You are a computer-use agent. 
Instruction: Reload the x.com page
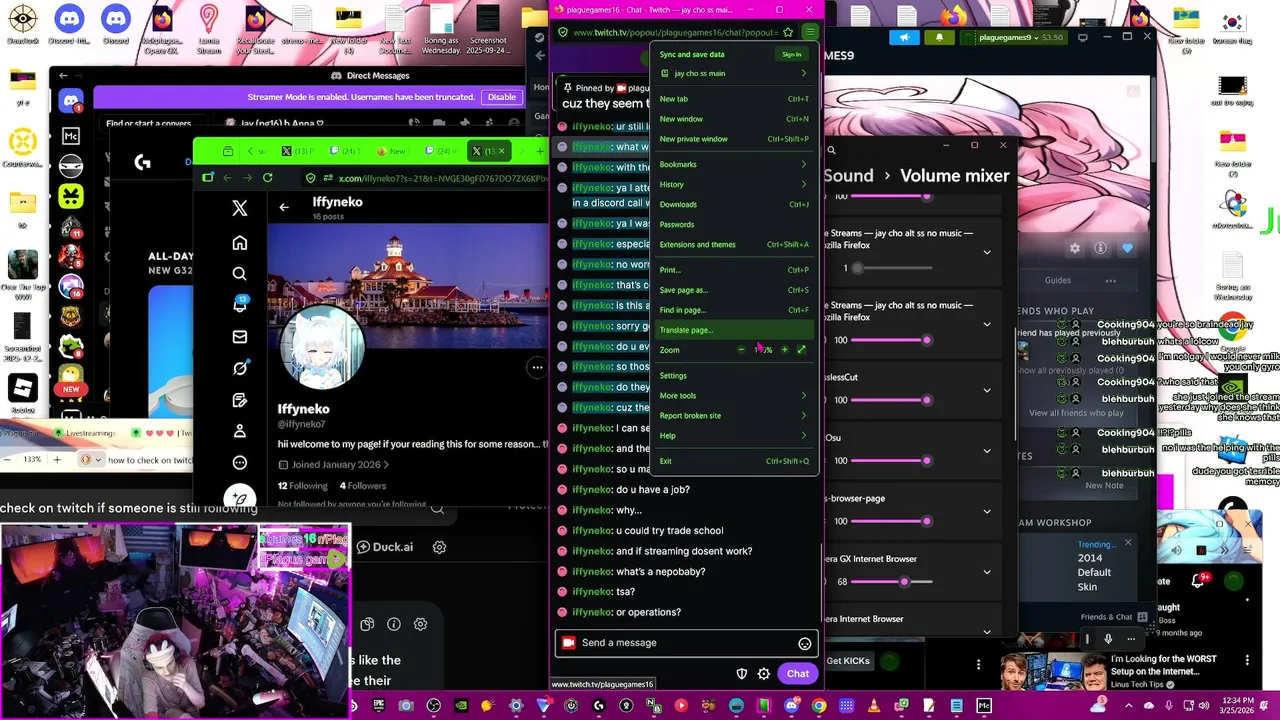point(267,178)
